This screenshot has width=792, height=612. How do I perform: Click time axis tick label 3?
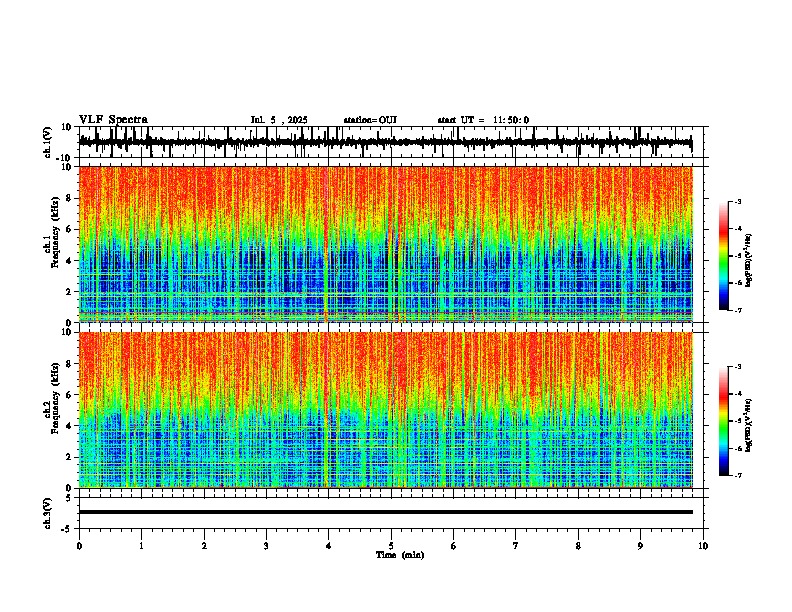(x=266, y=546)
